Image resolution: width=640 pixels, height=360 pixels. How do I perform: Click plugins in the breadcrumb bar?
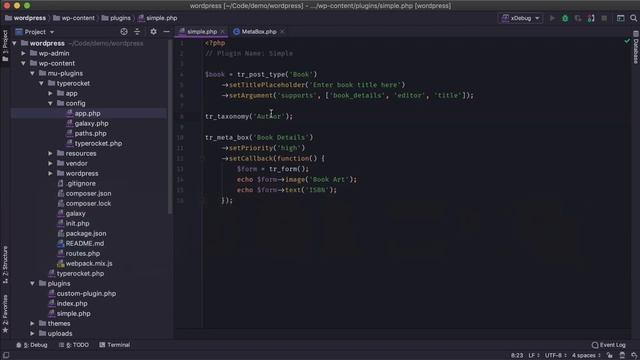click(x=116, y=18)
